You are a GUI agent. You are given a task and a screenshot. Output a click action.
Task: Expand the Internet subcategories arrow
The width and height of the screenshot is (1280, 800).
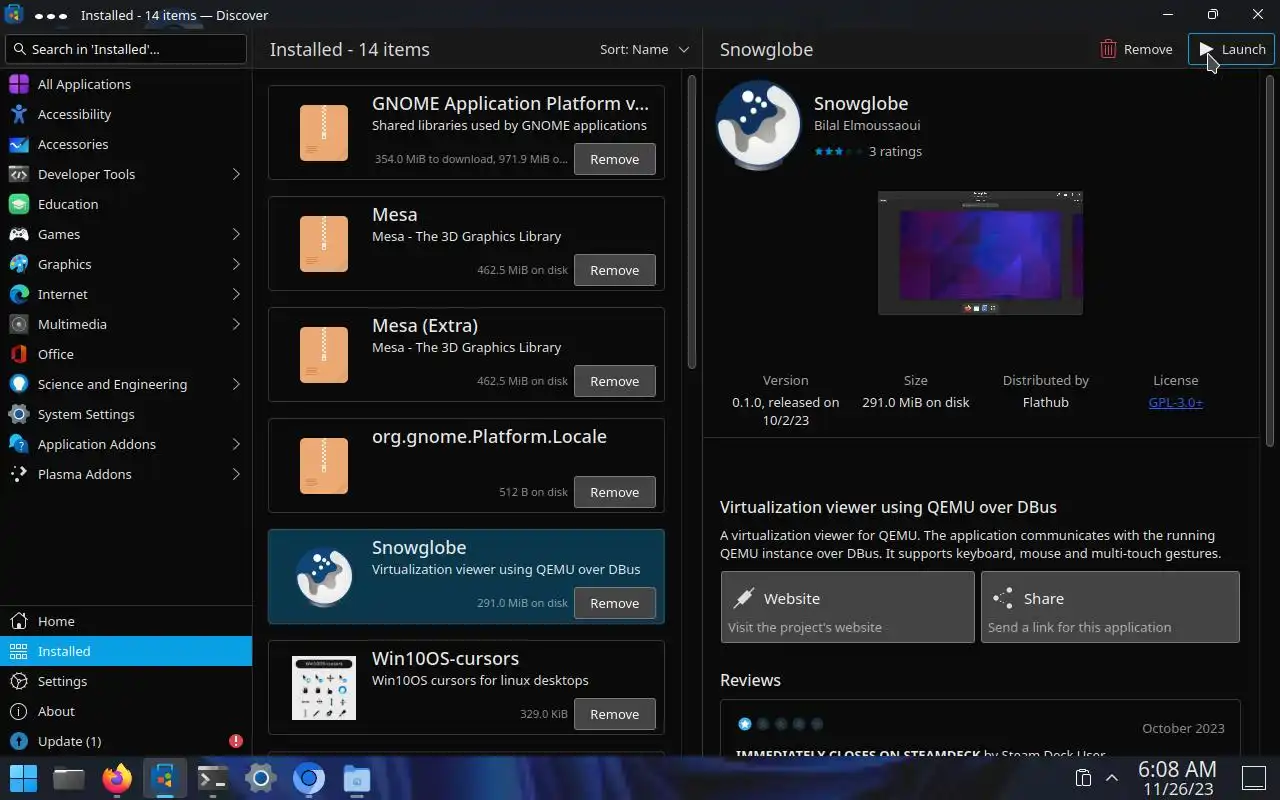236,294
